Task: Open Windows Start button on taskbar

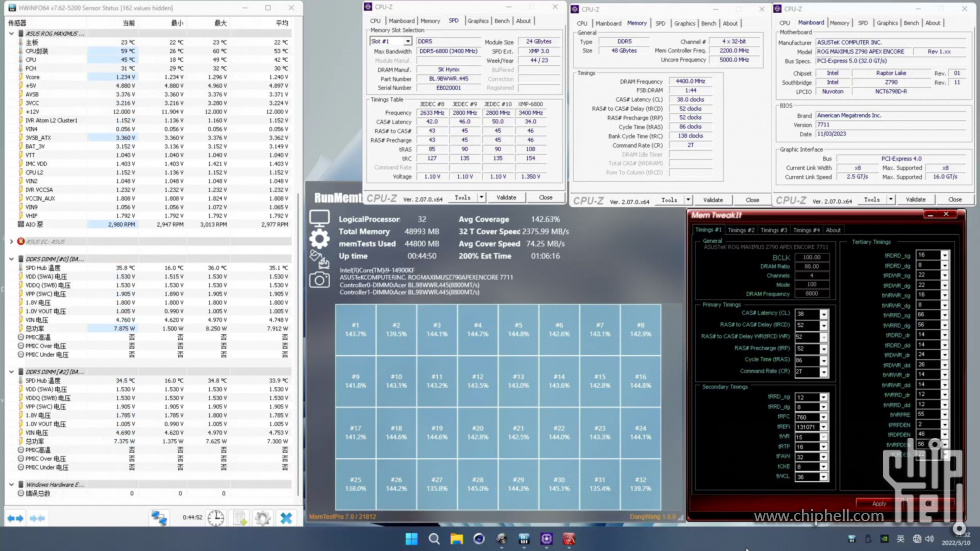Action: 411,539
